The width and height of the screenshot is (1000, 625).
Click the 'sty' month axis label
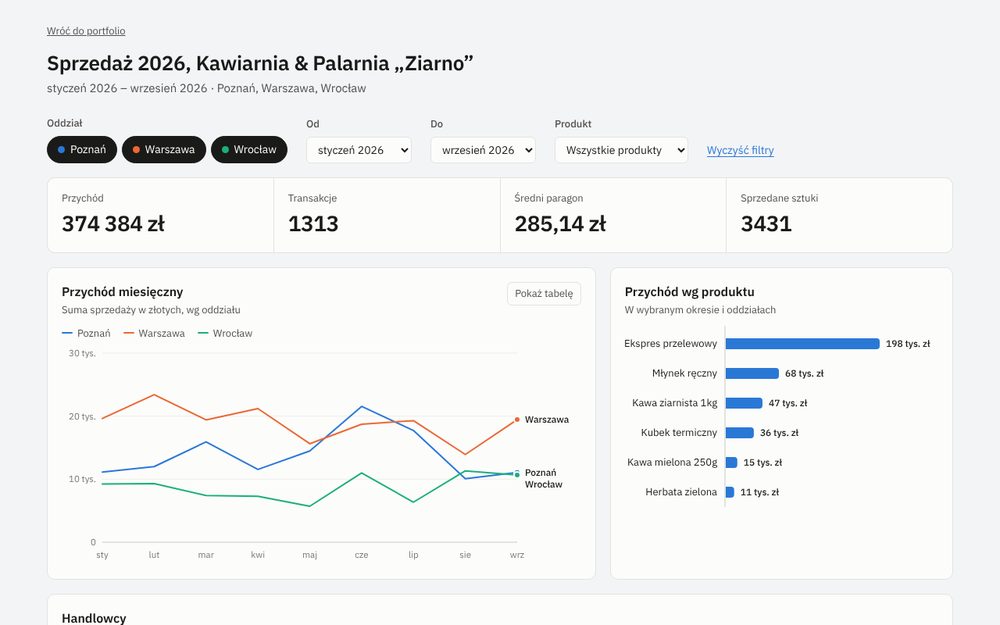[102, 555]
